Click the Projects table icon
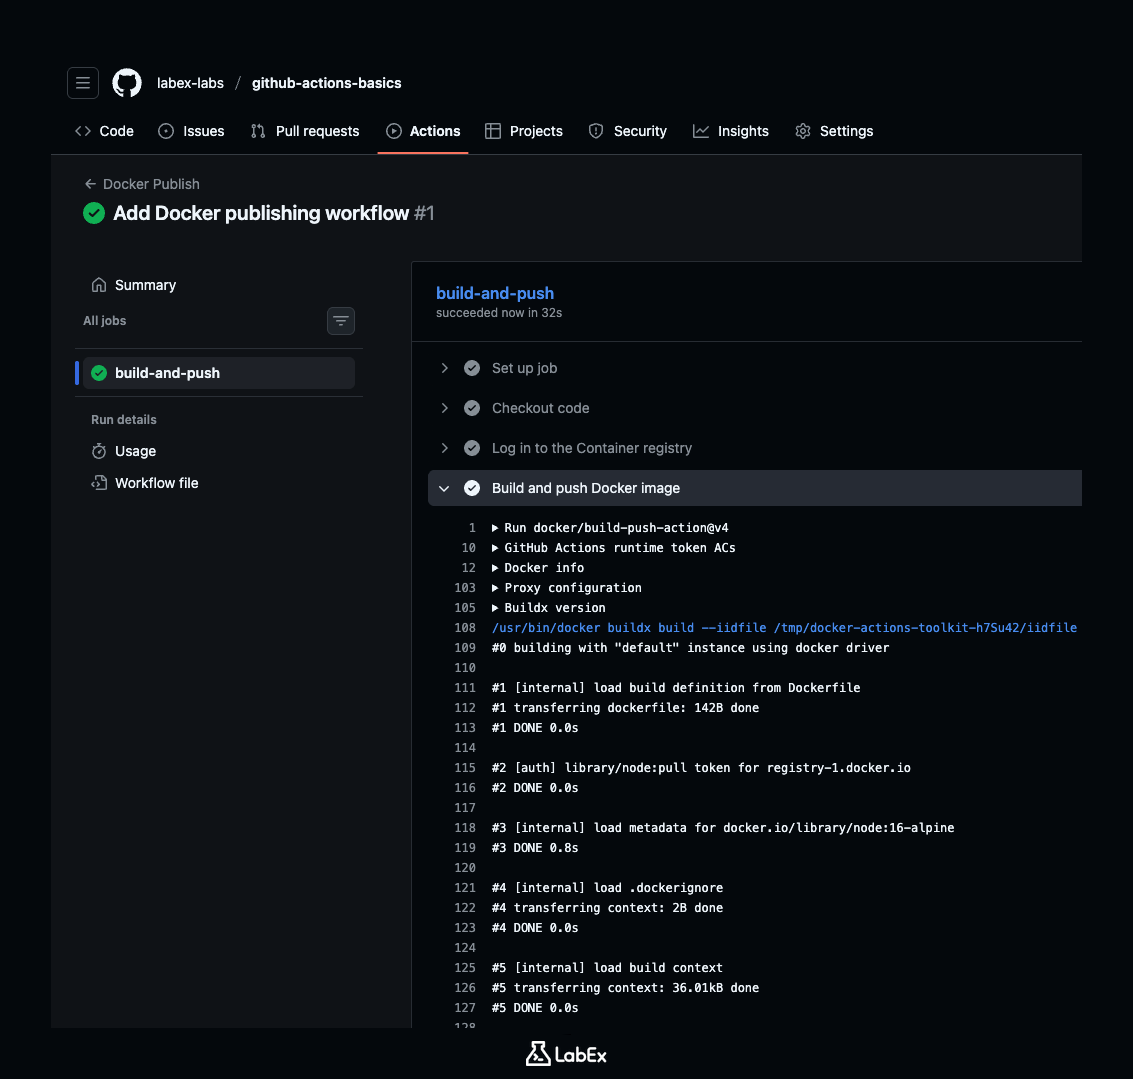 point(493,131)
